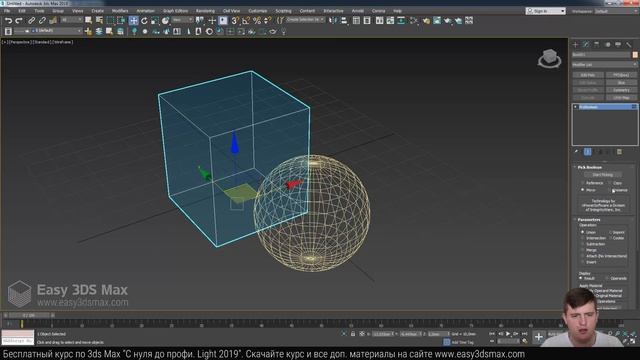640x360 pixels.
Task: Click the time slider handle
Action: click(x=29, y=315)
